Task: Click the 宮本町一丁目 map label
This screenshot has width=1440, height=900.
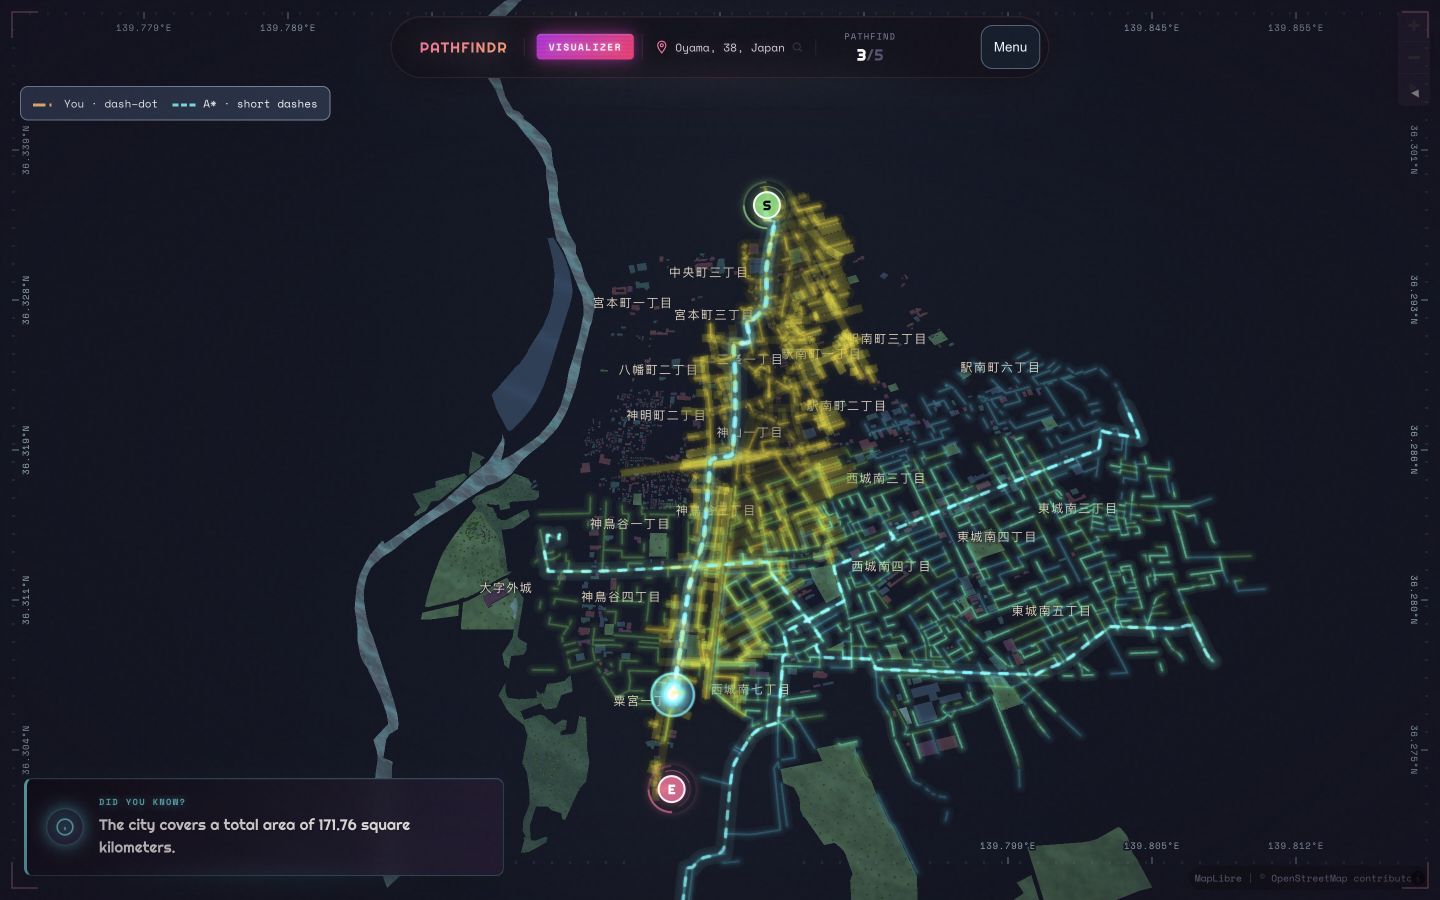Action: coord(632,303)
